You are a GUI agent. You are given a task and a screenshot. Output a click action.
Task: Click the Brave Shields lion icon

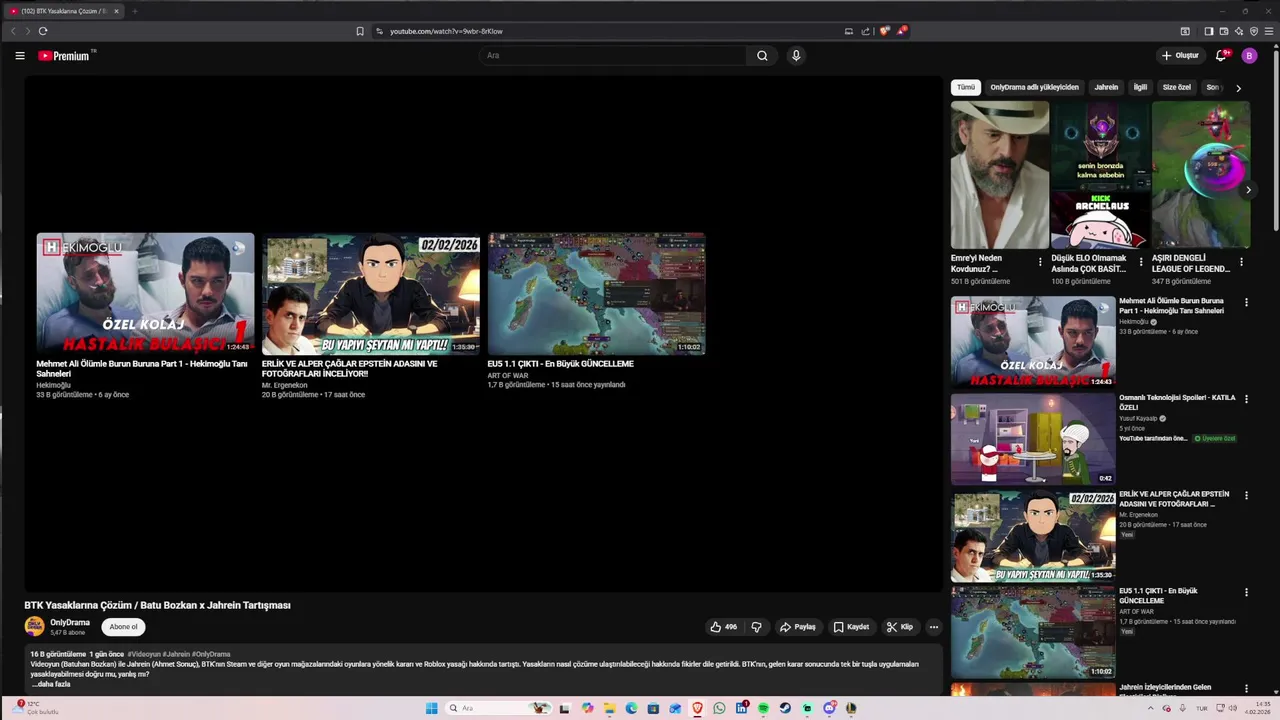tap(884, 31)
